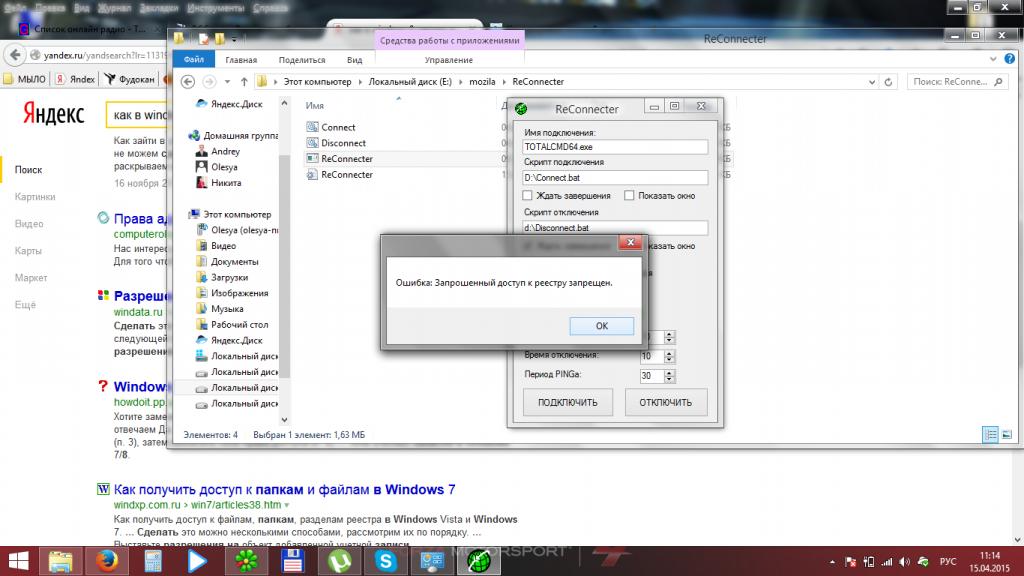Image resolution: width=1024 pixels, height=576 pixels.
Task: Switch to the Вид ribbon tab
Action: pos(354,60)
